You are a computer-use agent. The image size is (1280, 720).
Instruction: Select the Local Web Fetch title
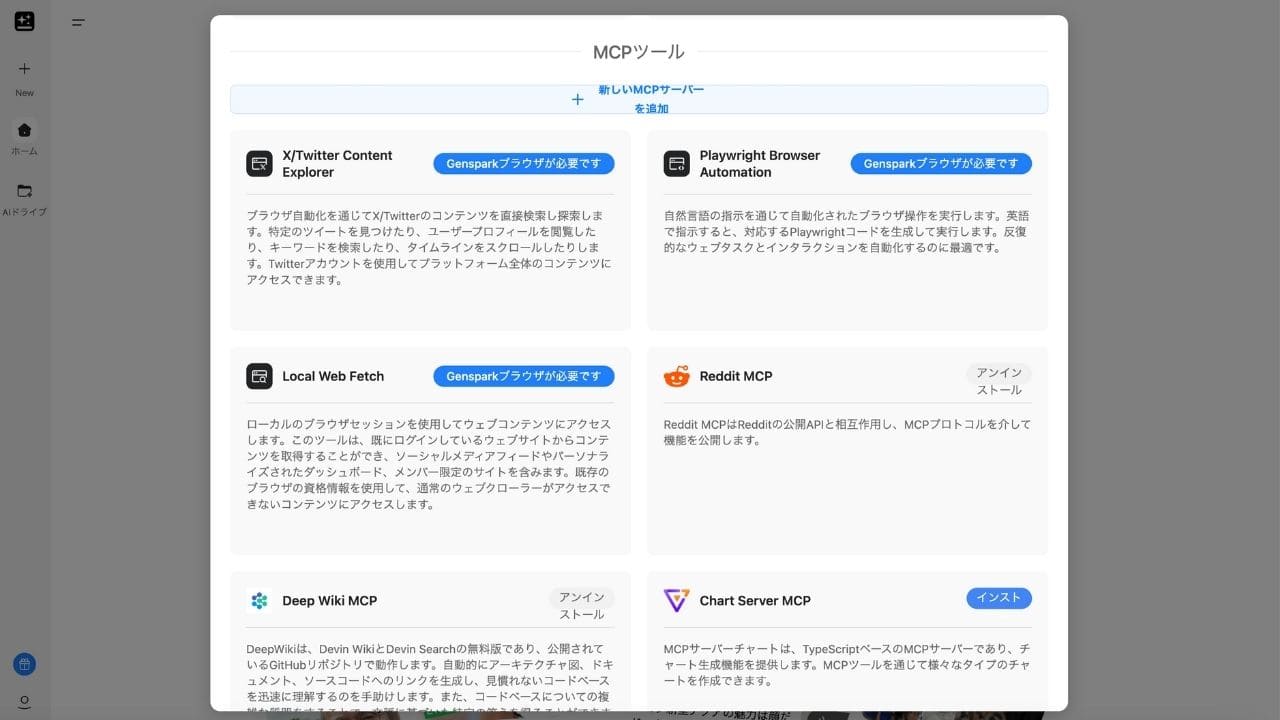[333, 376]
